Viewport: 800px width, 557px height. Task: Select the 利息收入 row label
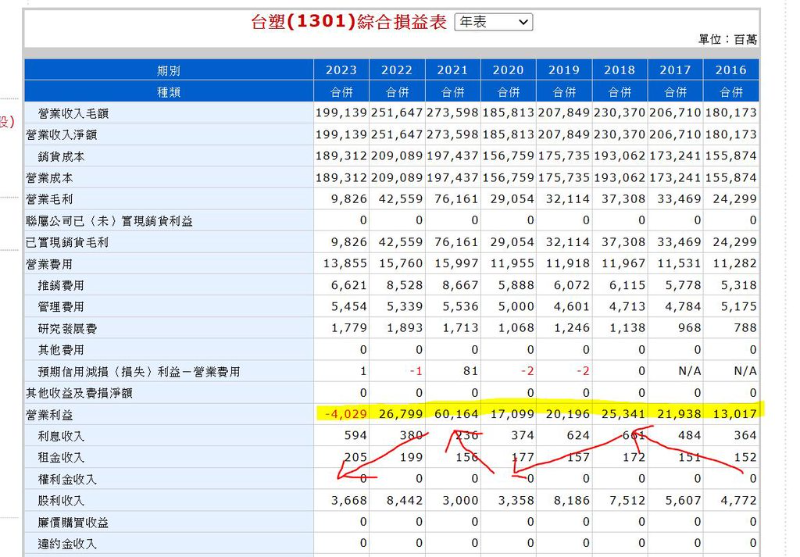pyautogui.click(x=61, y=436)
